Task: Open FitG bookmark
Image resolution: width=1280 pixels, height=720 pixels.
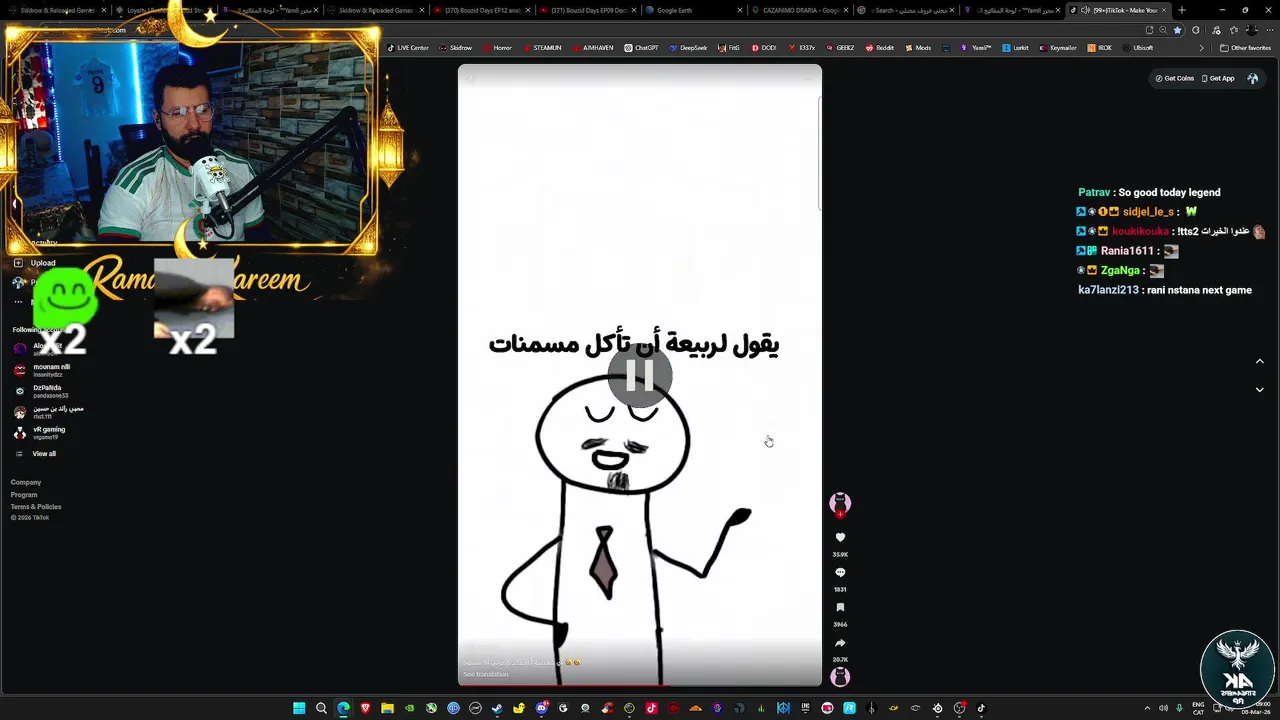Action: (x=729, y=48)
